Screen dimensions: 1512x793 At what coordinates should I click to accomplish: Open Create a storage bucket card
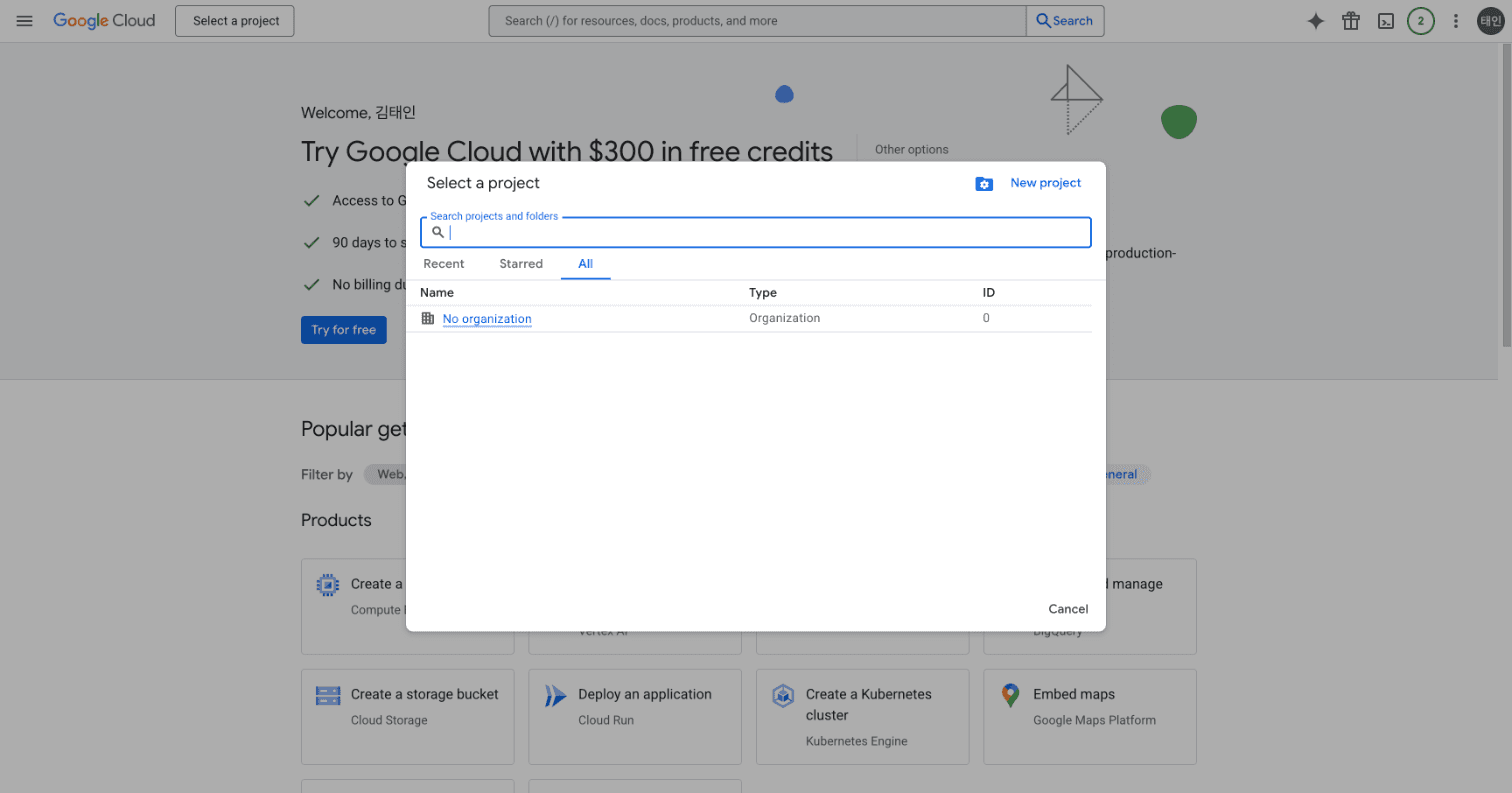click(408, 717)
